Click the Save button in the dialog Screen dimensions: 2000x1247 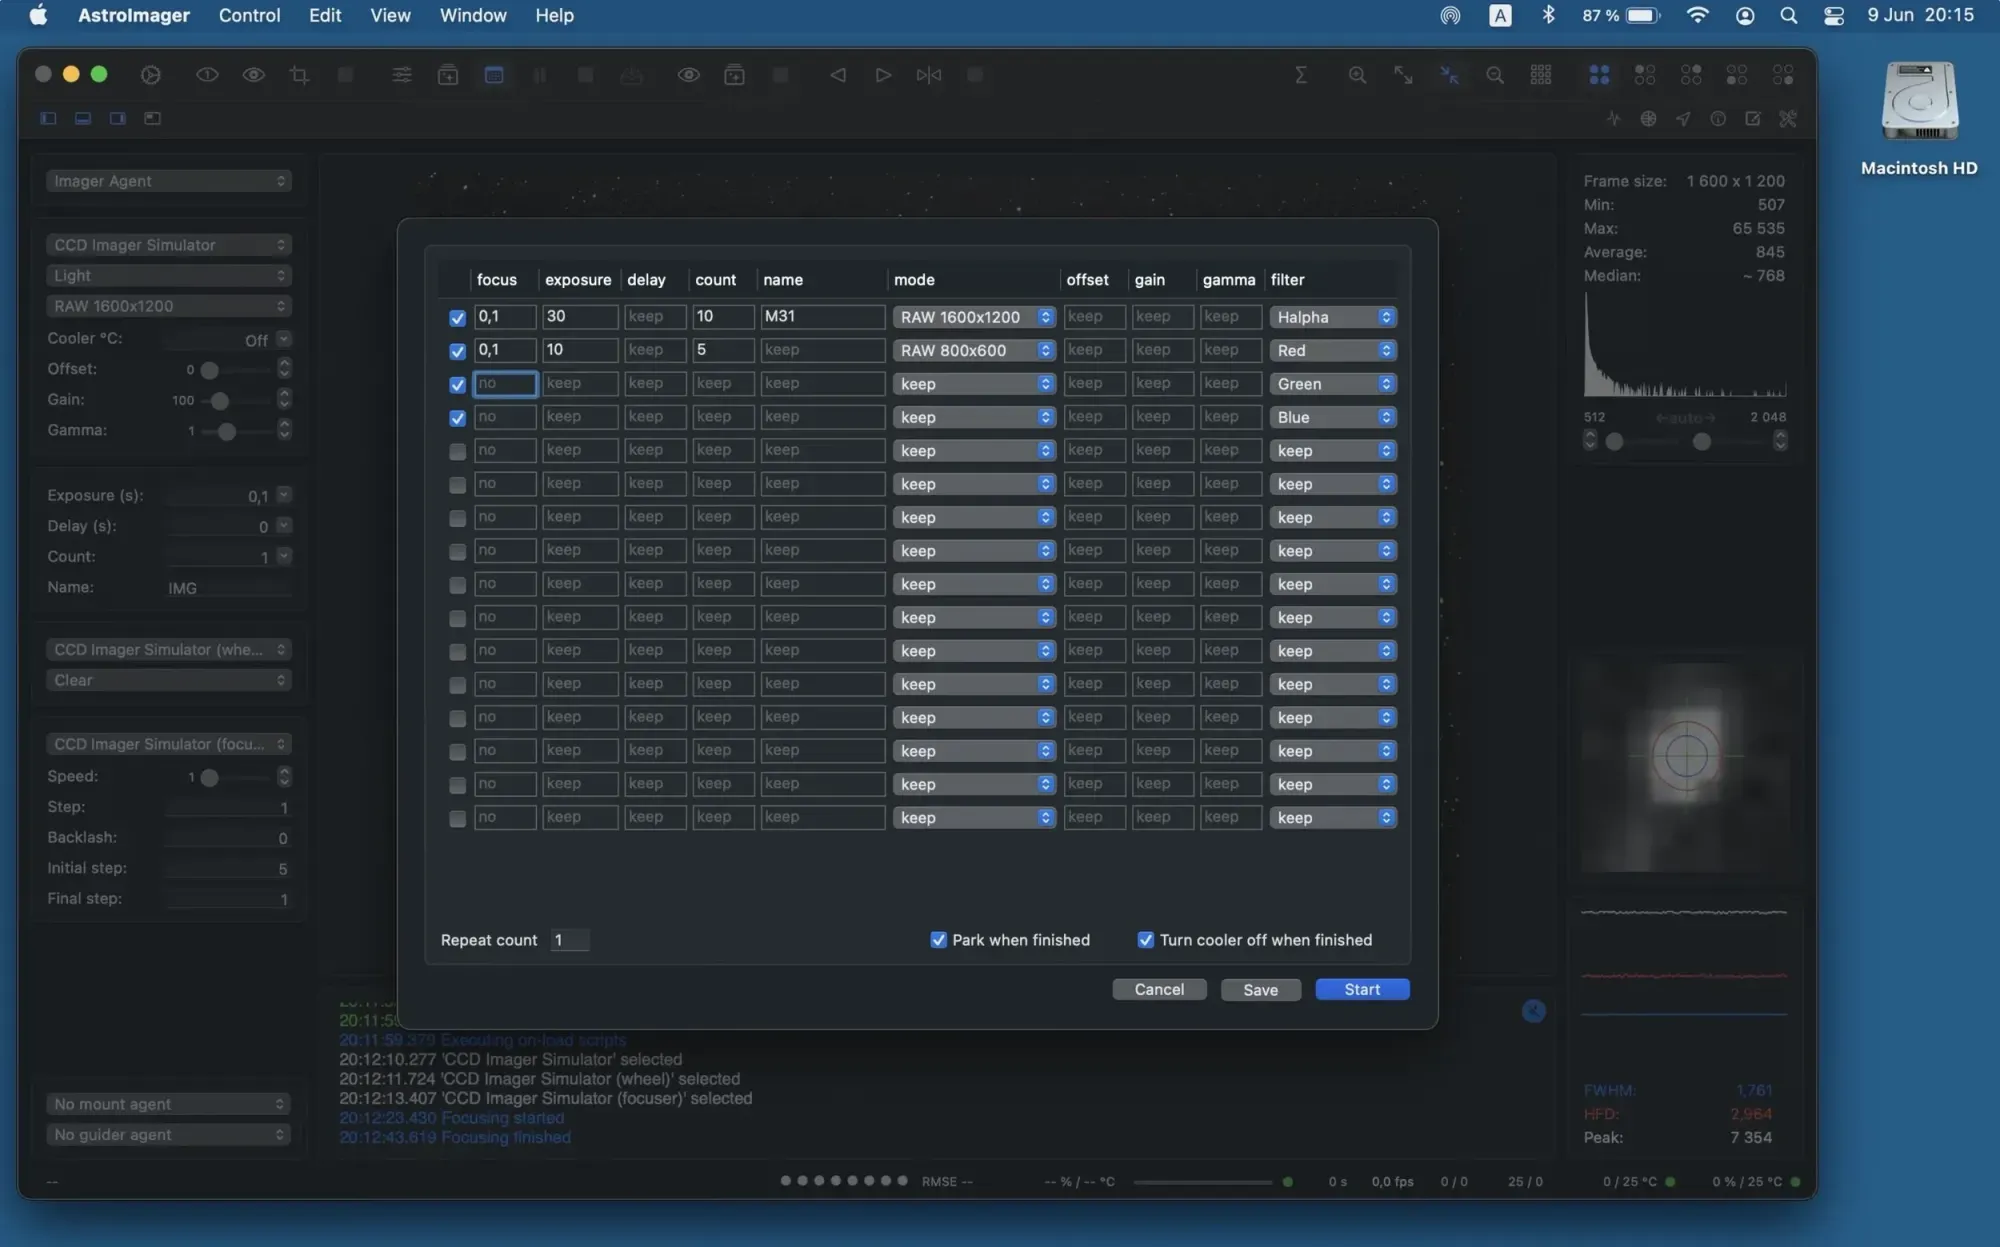1260,990
